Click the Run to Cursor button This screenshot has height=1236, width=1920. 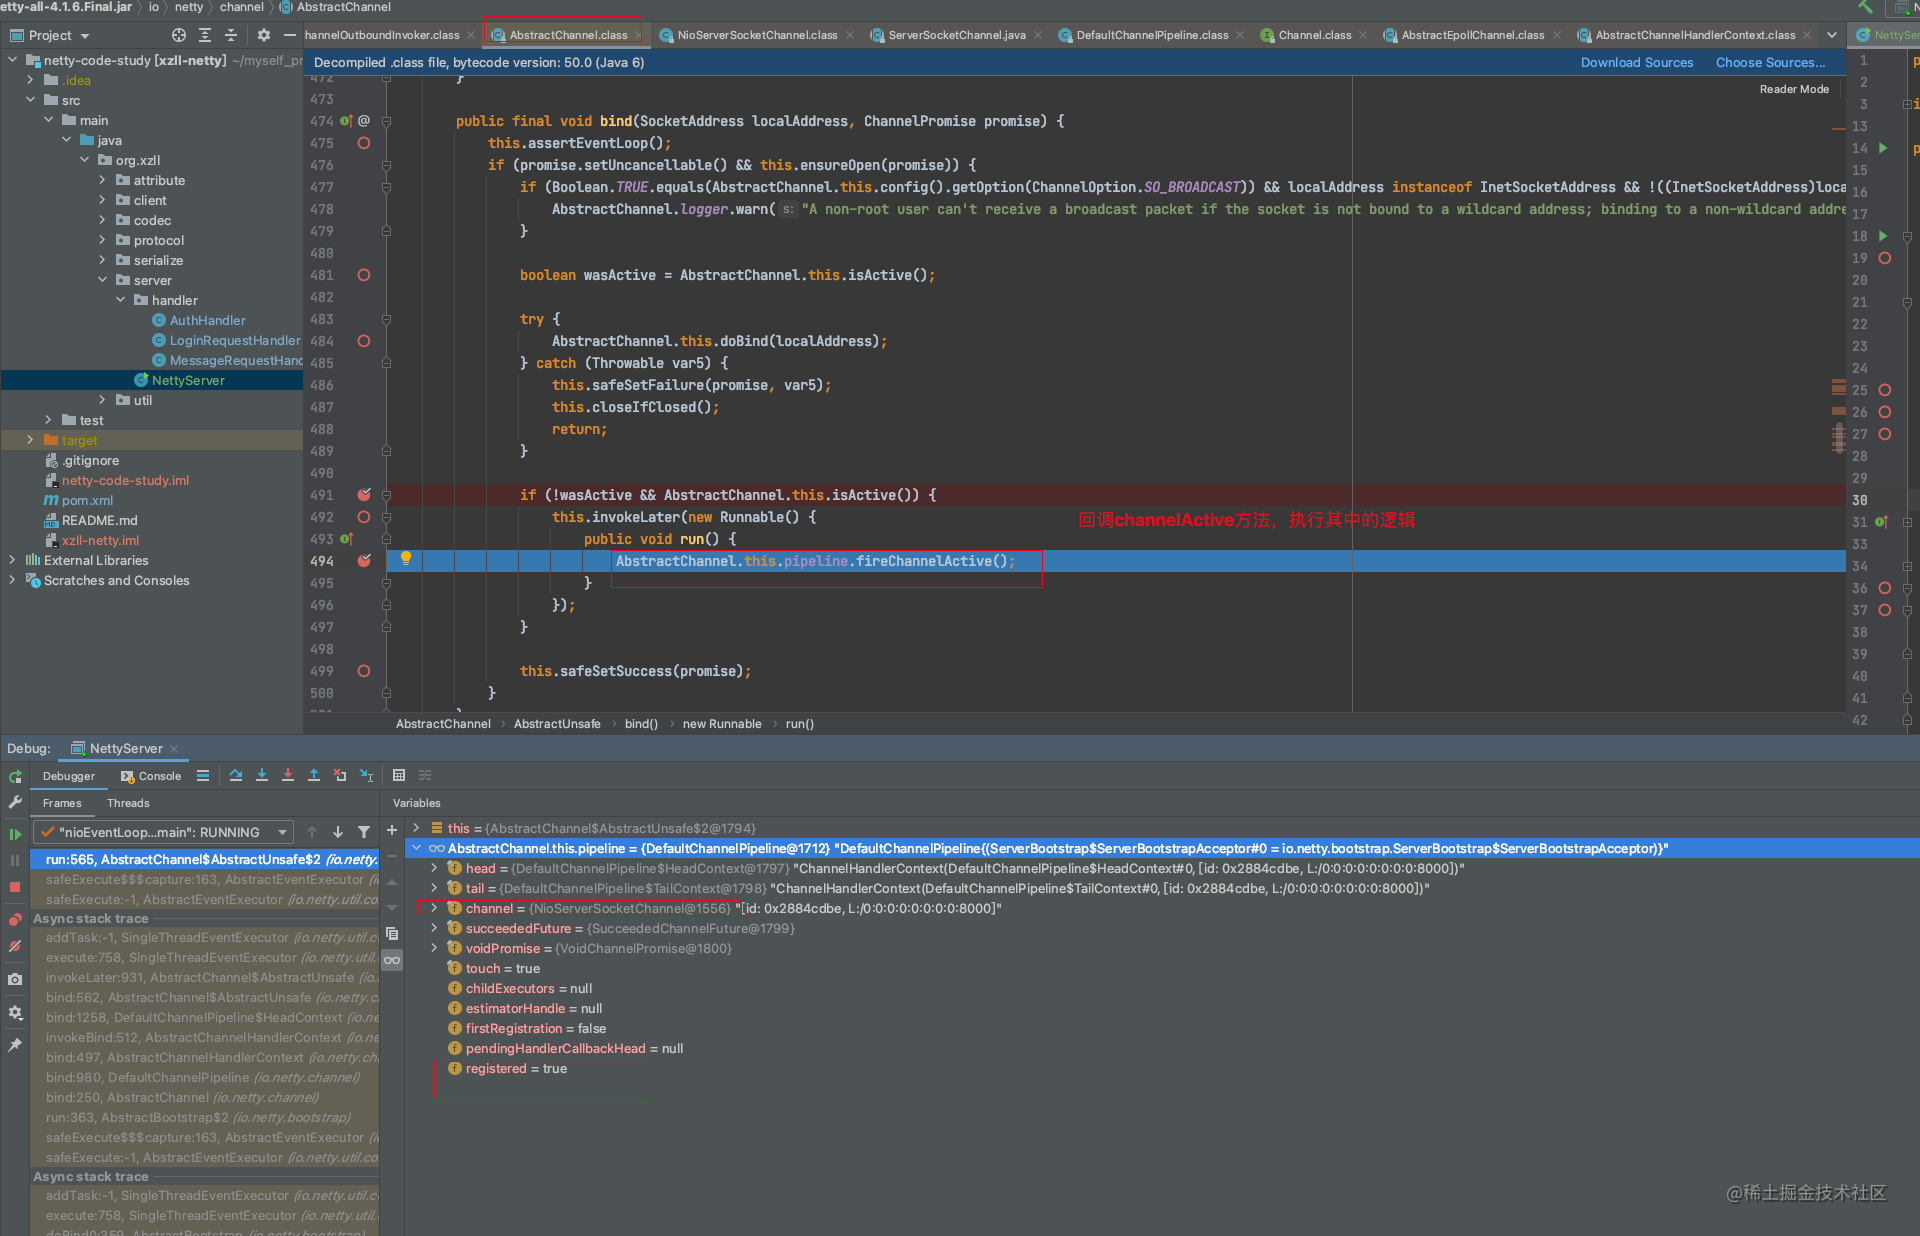point(367,775)
